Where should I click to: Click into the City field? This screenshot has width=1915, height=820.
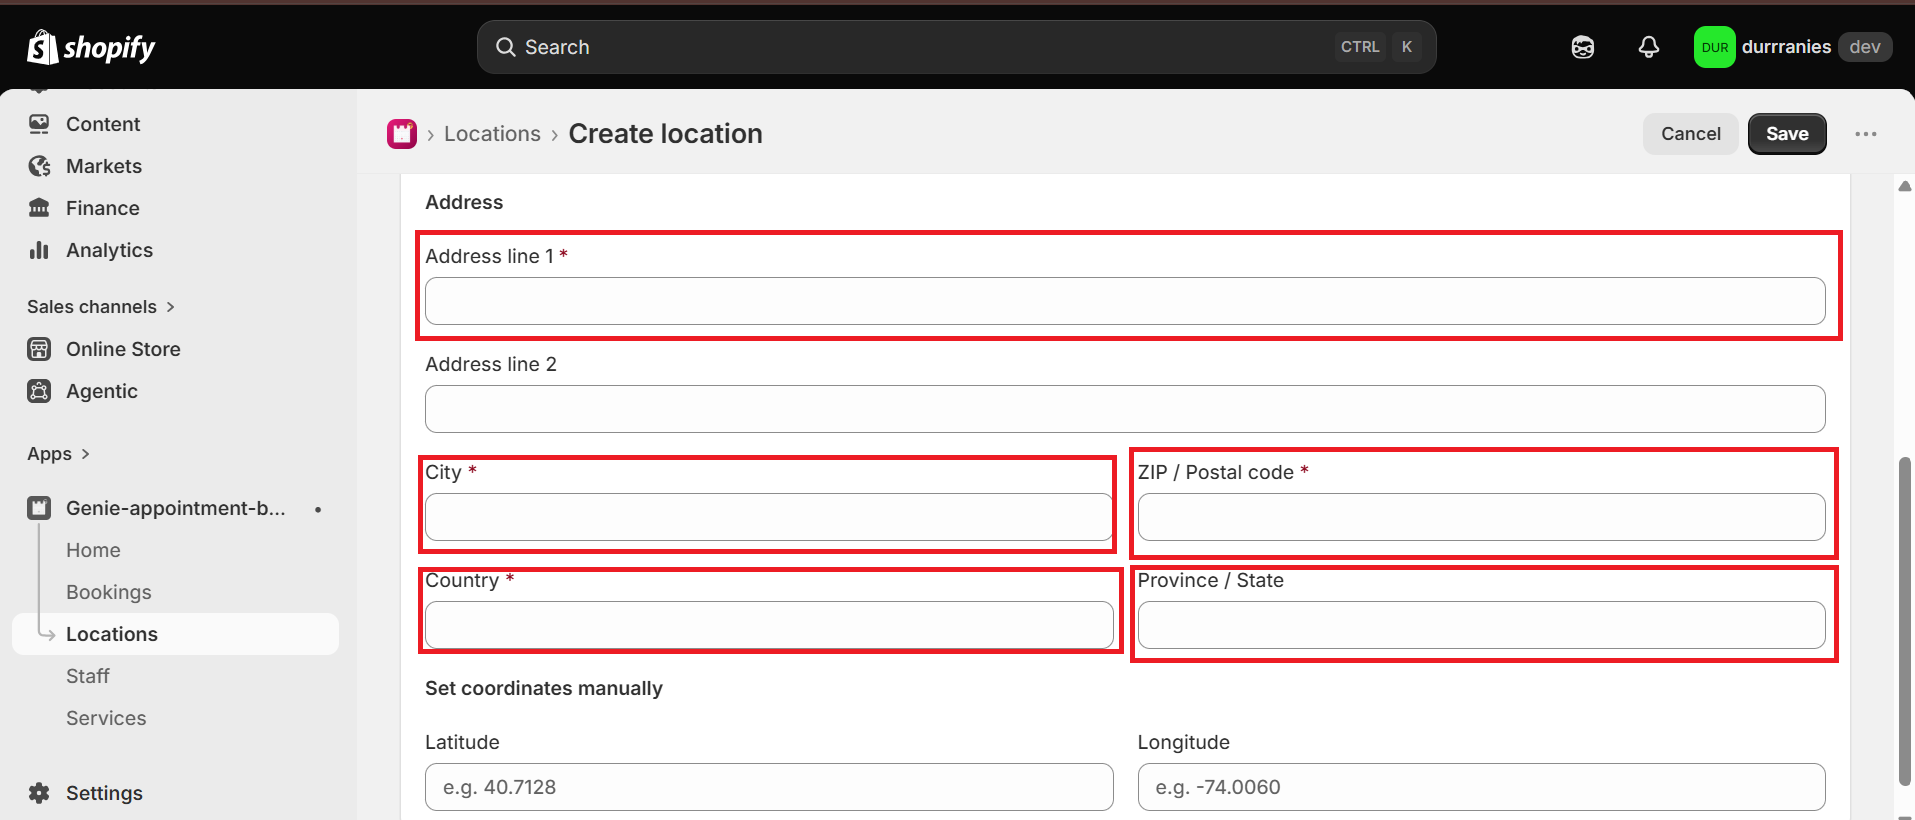point(769,517)
